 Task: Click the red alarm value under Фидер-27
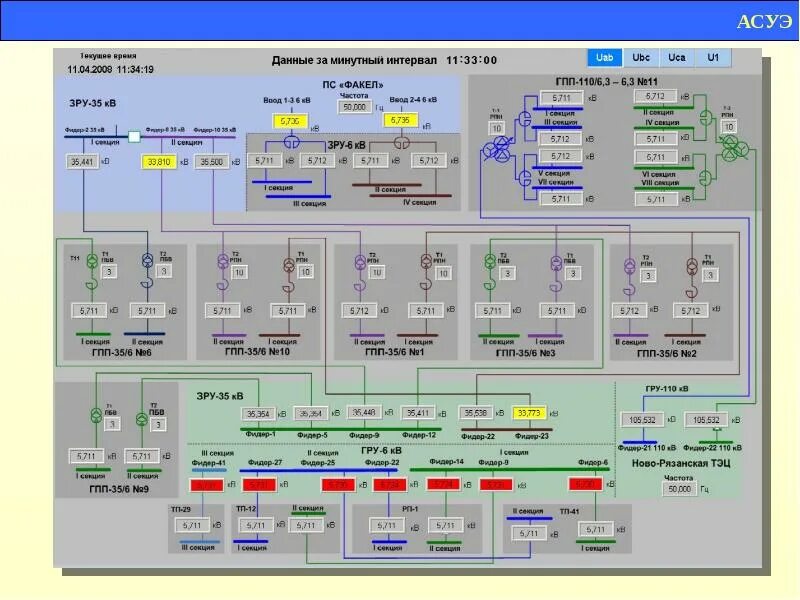[259, 485]
